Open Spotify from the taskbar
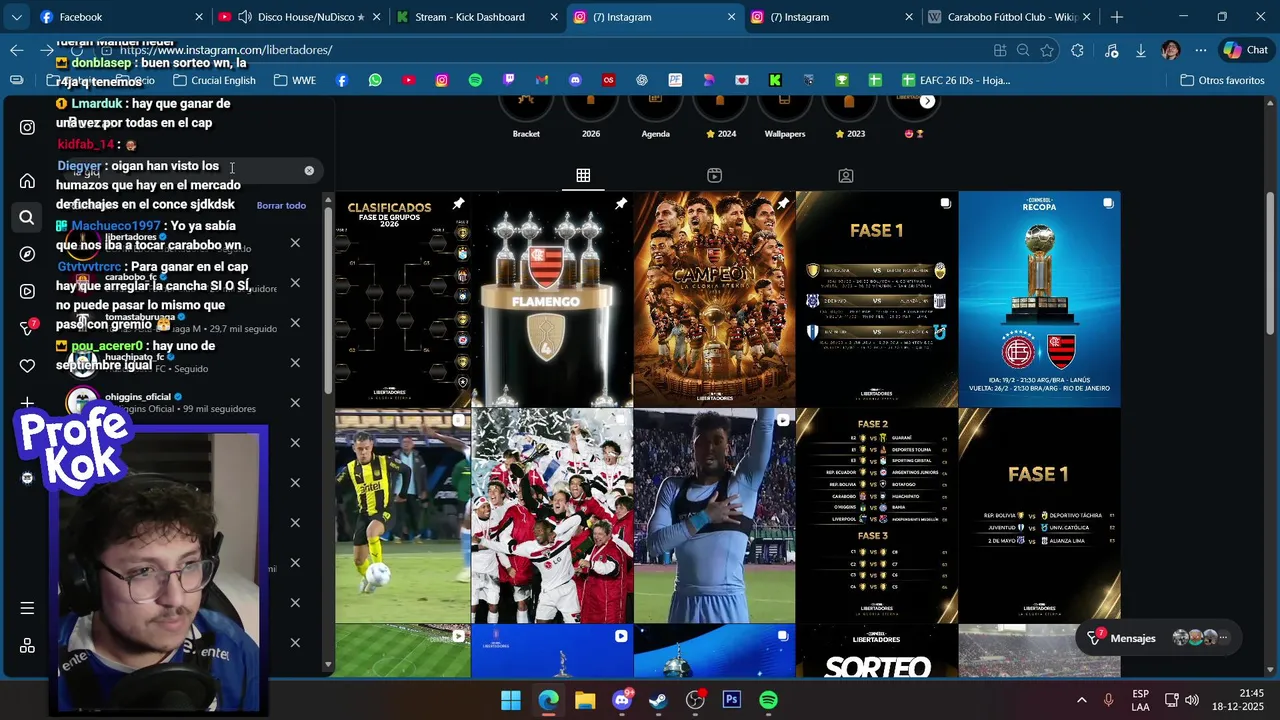The image size is (1280, 720). click(768, 700)
